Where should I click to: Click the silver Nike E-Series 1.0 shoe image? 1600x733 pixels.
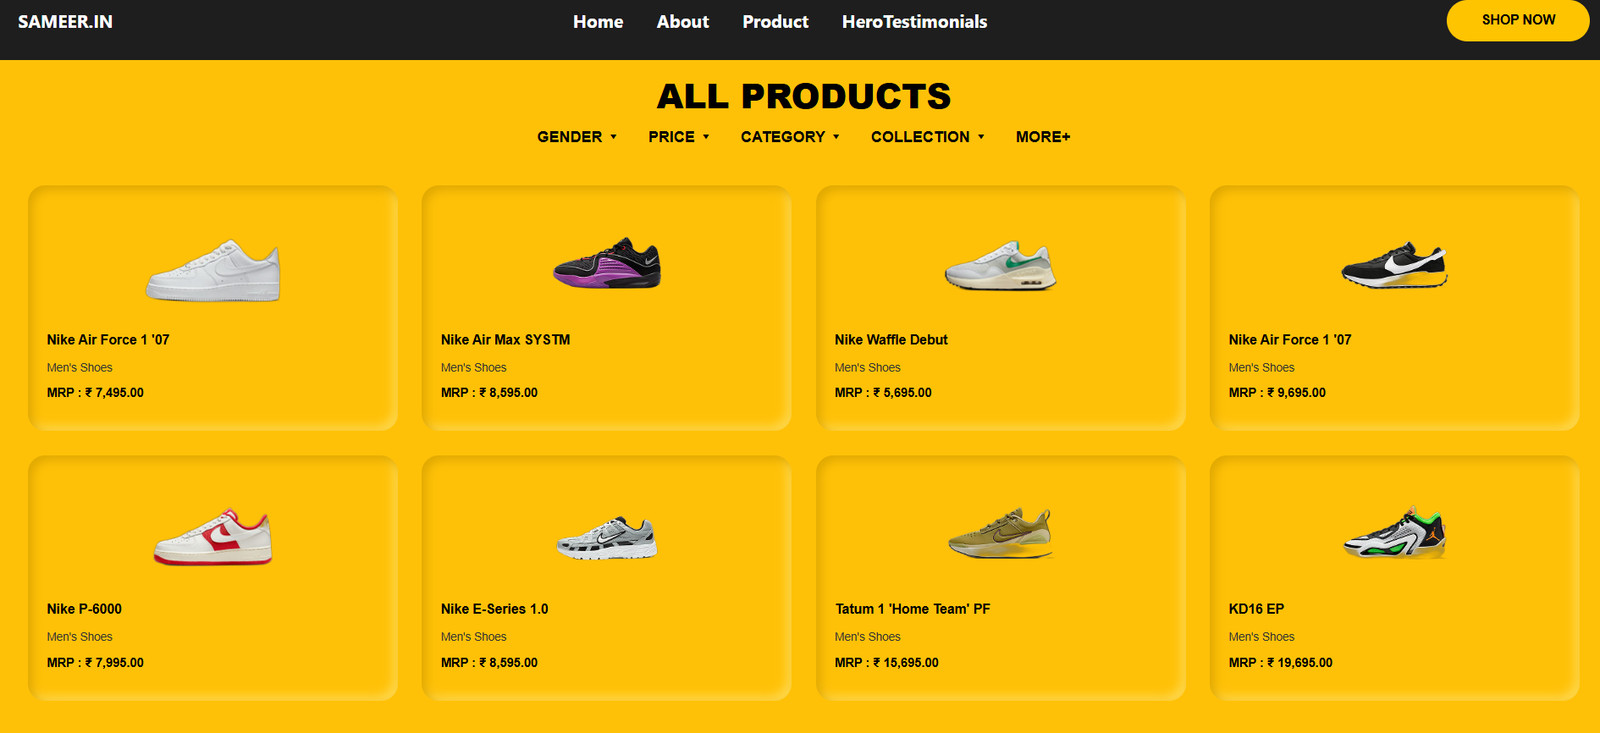(x=607, y=538)
